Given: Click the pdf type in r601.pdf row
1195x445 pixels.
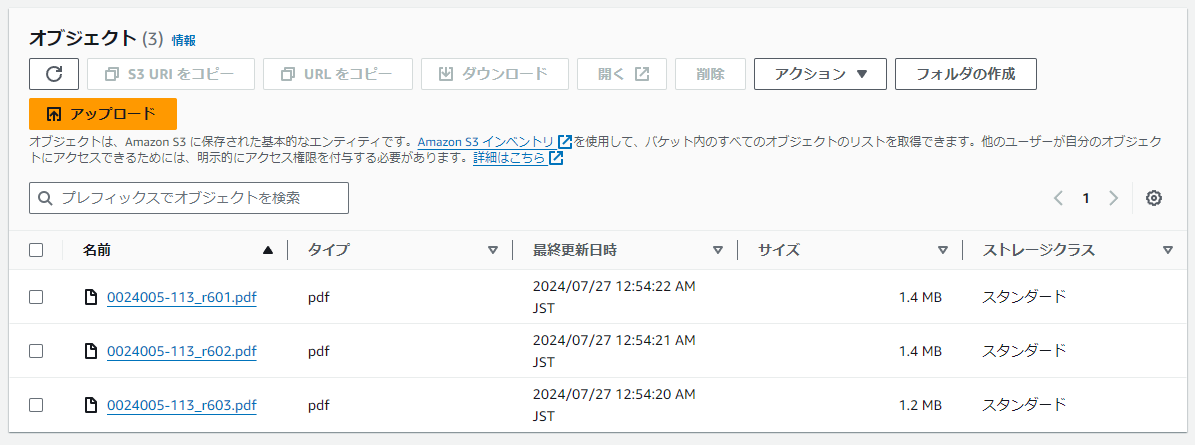Looking at the screenshot, I should [x=319, y=298].
